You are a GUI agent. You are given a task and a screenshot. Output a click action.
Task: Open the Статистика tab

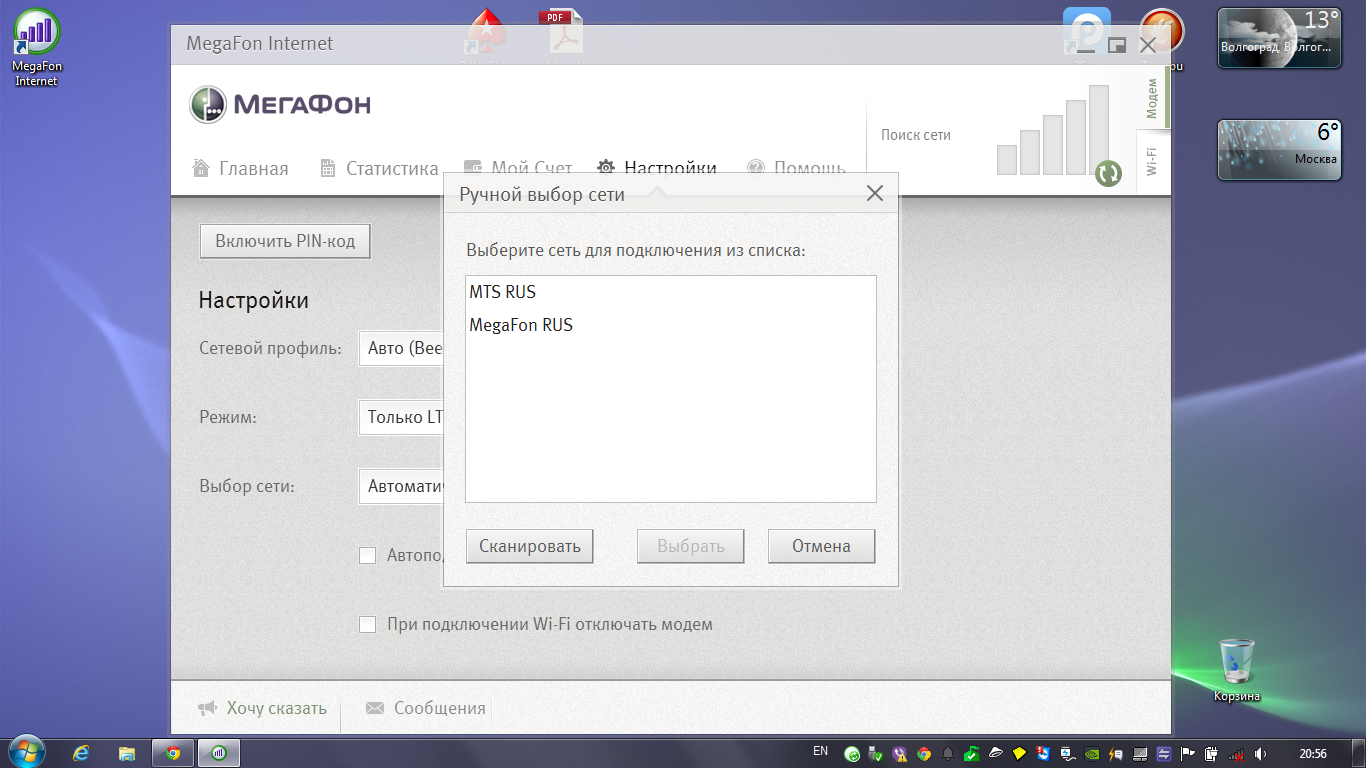point(379,169)
